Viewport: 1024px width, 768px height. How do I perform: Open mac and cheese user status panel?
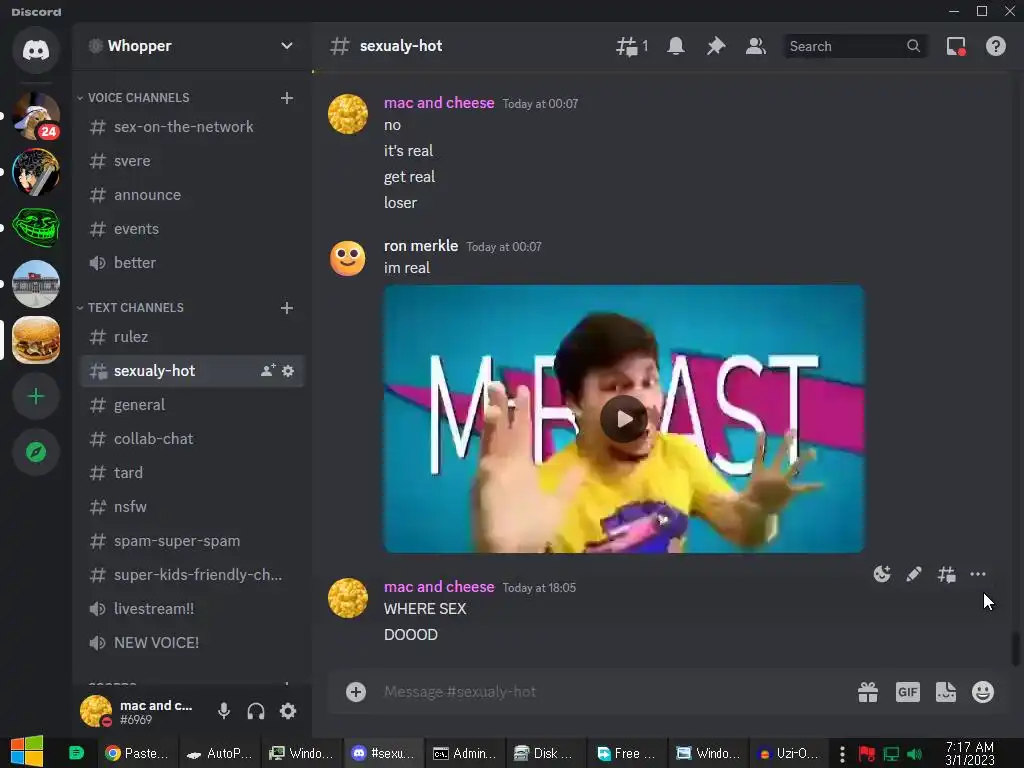click(x=140, y=711)
